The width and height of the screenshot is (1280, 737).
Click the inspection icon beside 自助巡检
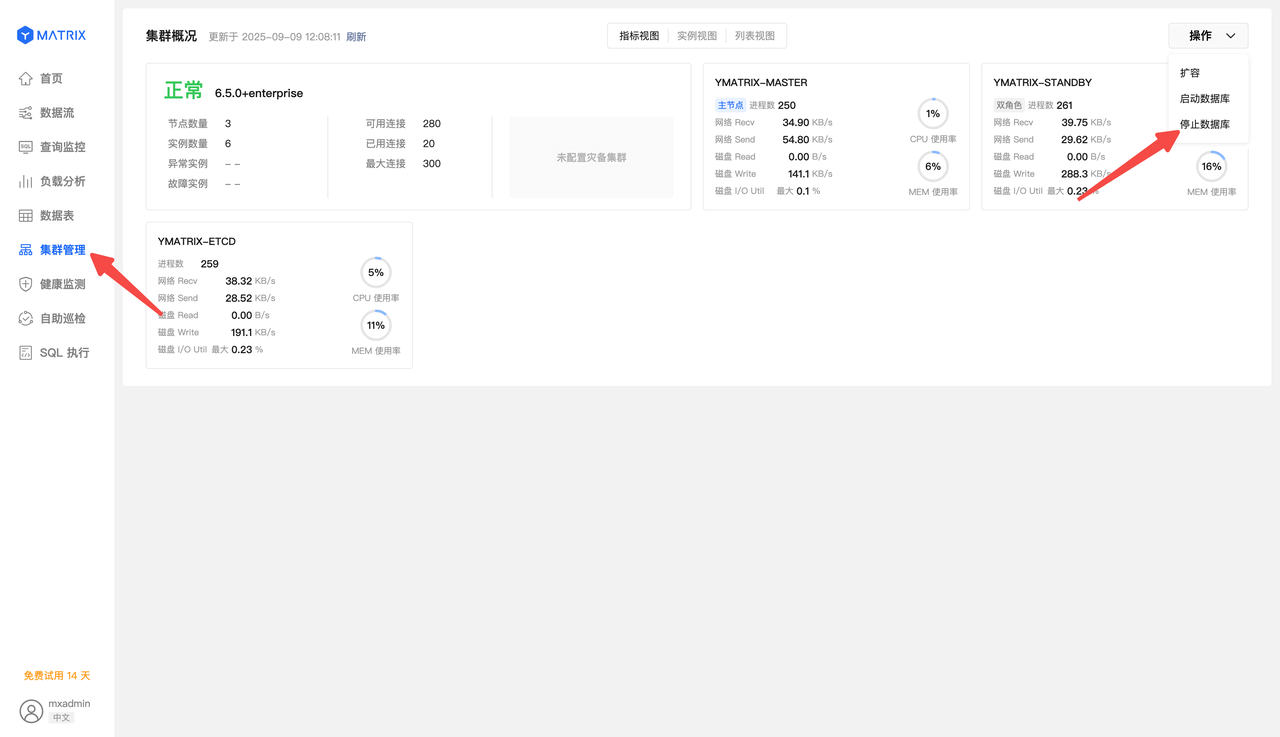coord(26,318)
